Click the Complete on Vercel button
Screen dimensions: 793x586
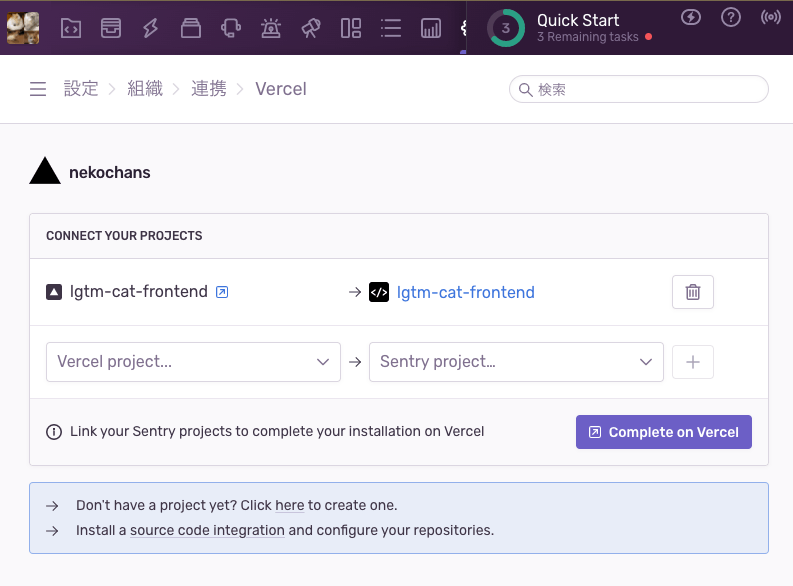point(664,432)
